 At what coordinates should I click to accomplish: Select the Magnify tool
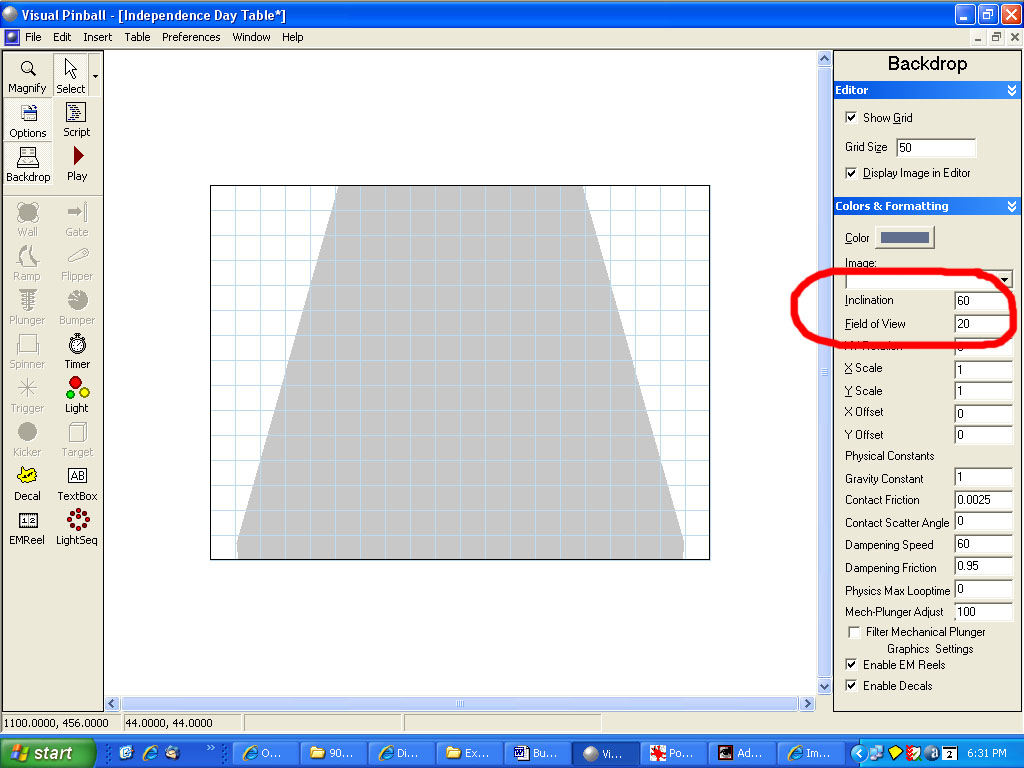click(28, 75)
